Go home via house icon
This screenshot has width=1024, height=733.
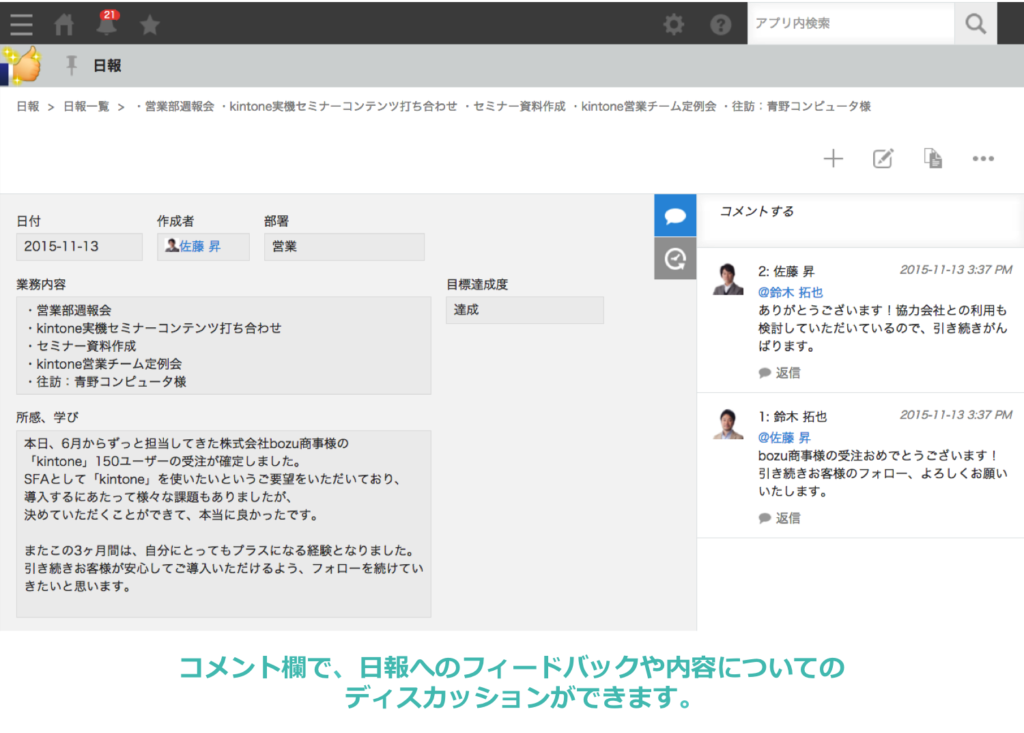coord(64,25)
